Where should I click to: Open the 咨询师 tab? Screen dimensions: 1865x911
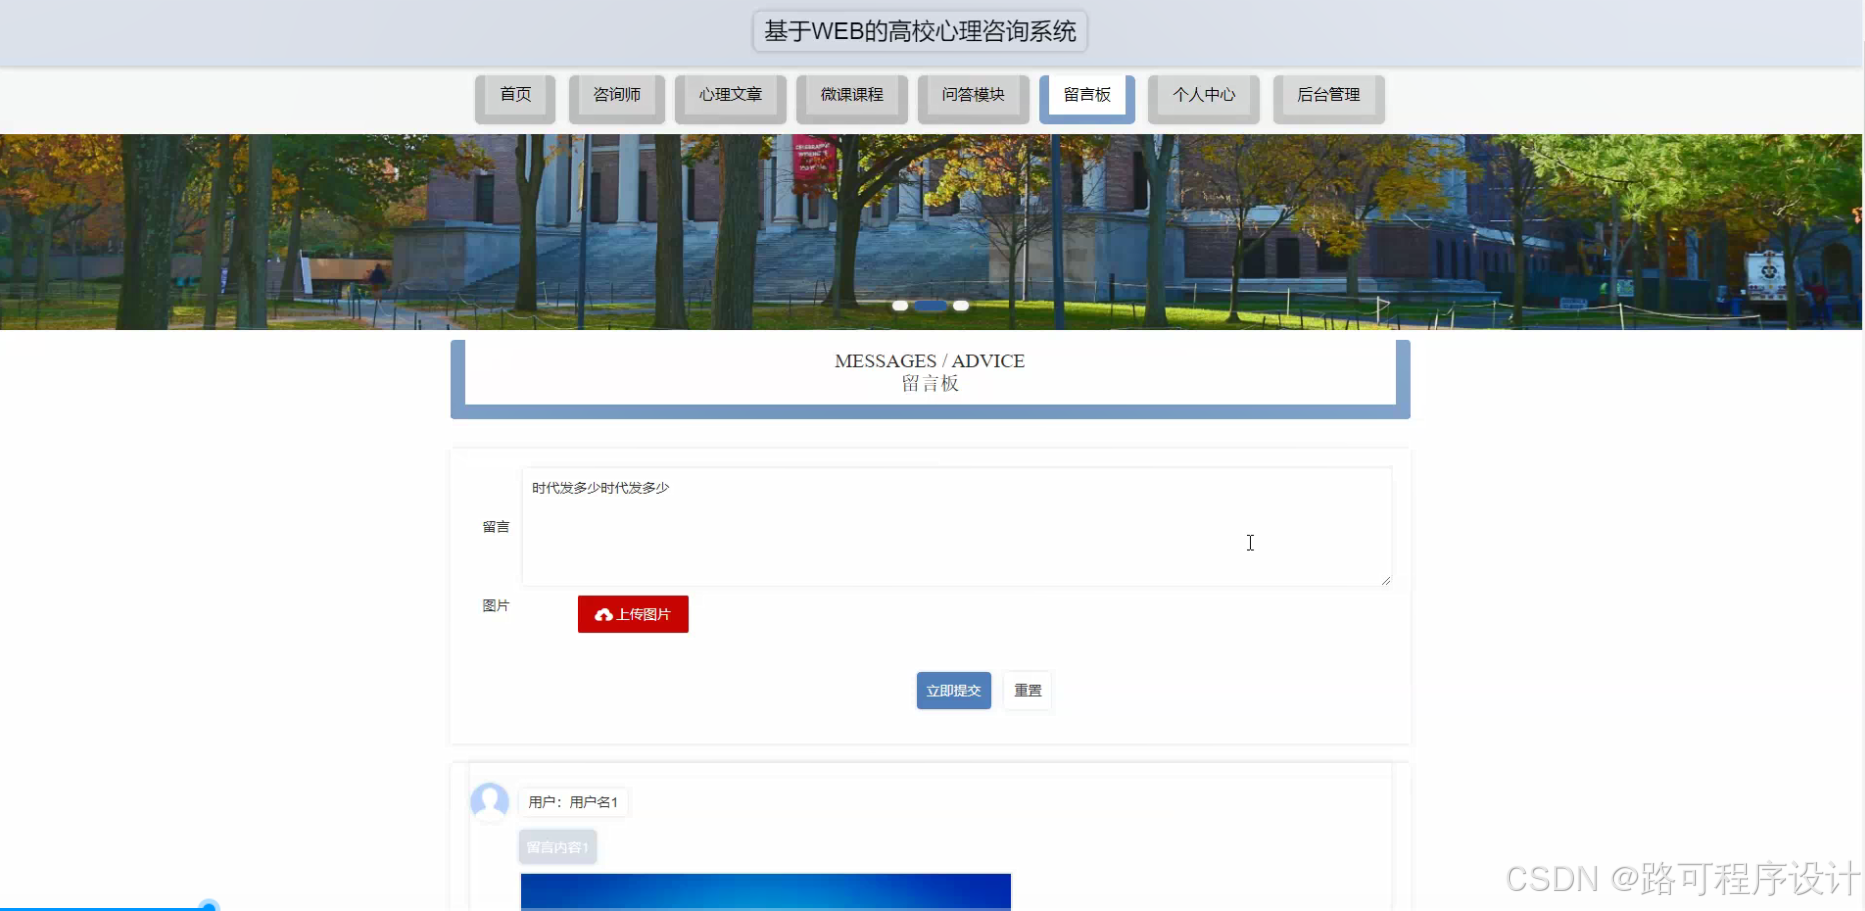(x=616, y=94)
